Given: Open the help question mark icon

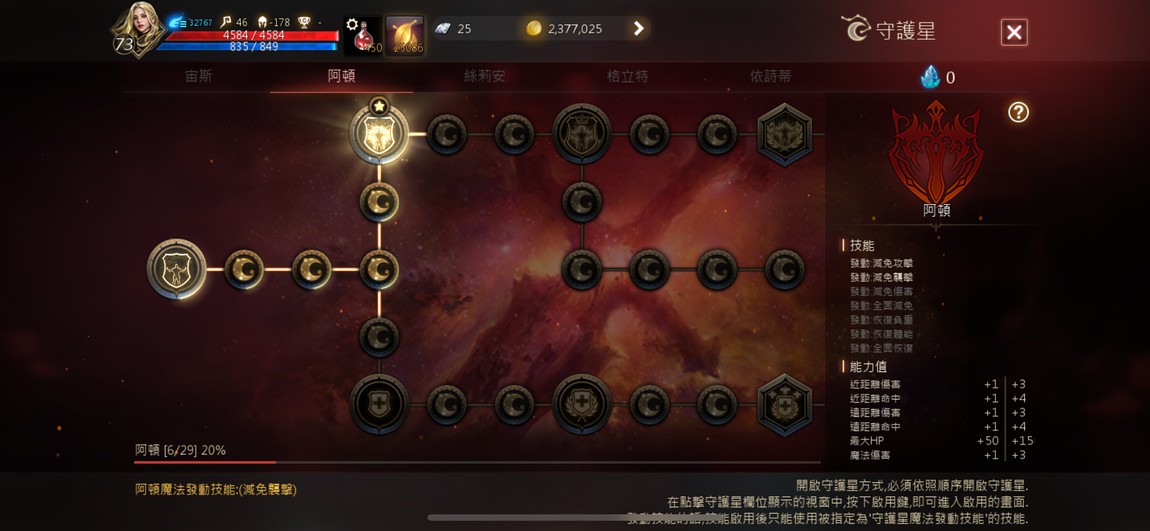Looking at the screenshot, I should pos(1018,112).
